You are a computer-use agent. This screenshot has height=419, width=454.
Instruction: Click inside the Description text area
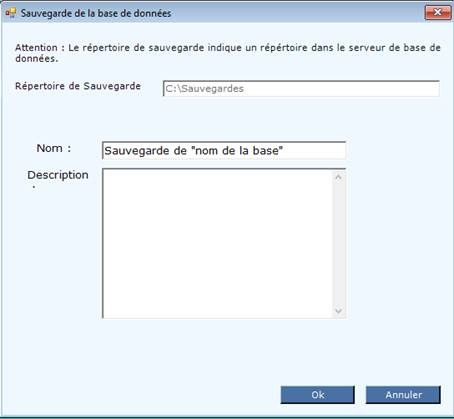[x=217, y=243]
